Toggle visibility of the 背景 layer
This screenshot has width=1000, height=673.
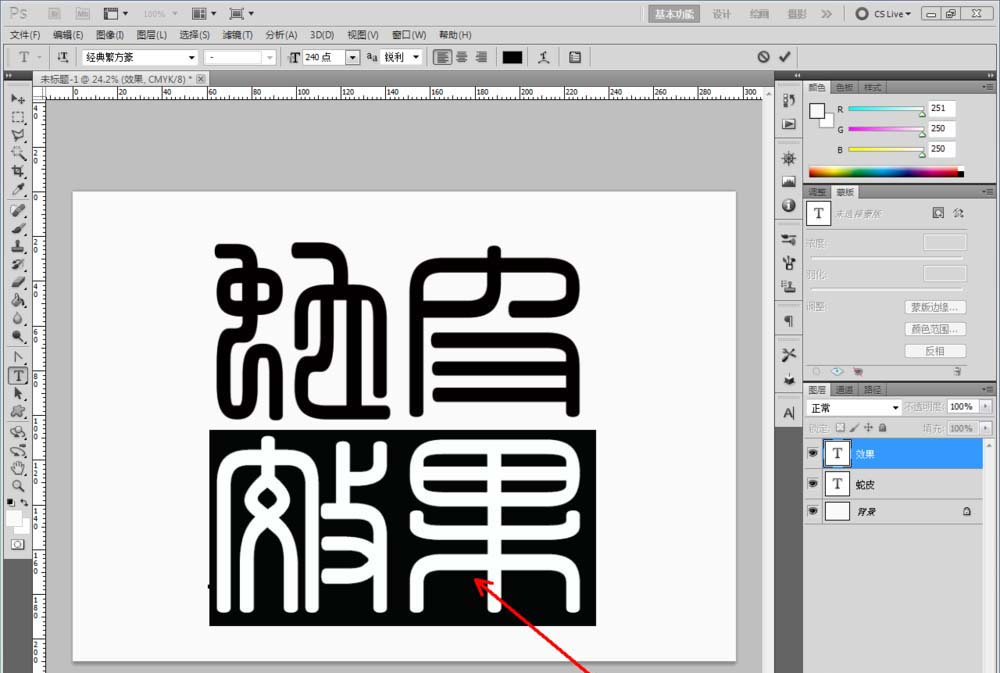(x=812, y=512)
